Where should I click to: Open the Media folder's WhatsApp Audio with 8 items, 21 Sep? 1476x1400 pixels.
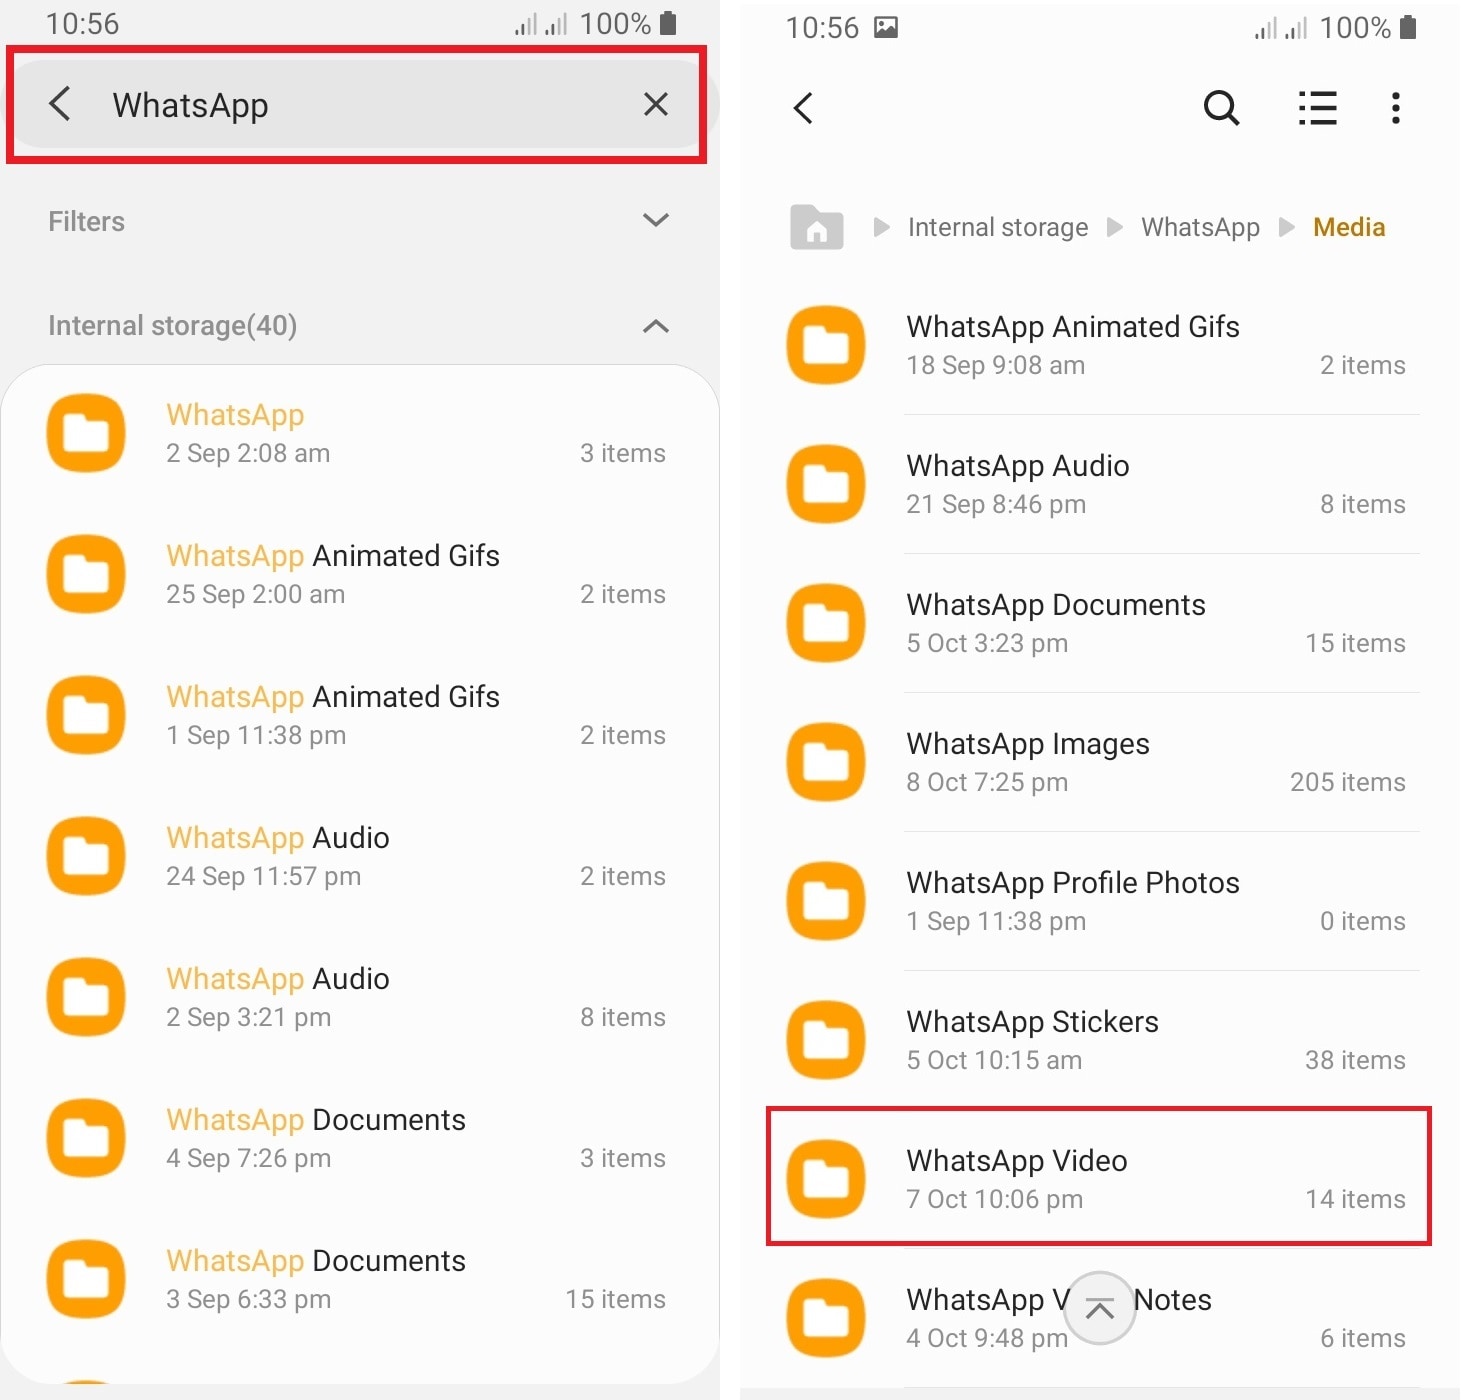coord(1098,484)
